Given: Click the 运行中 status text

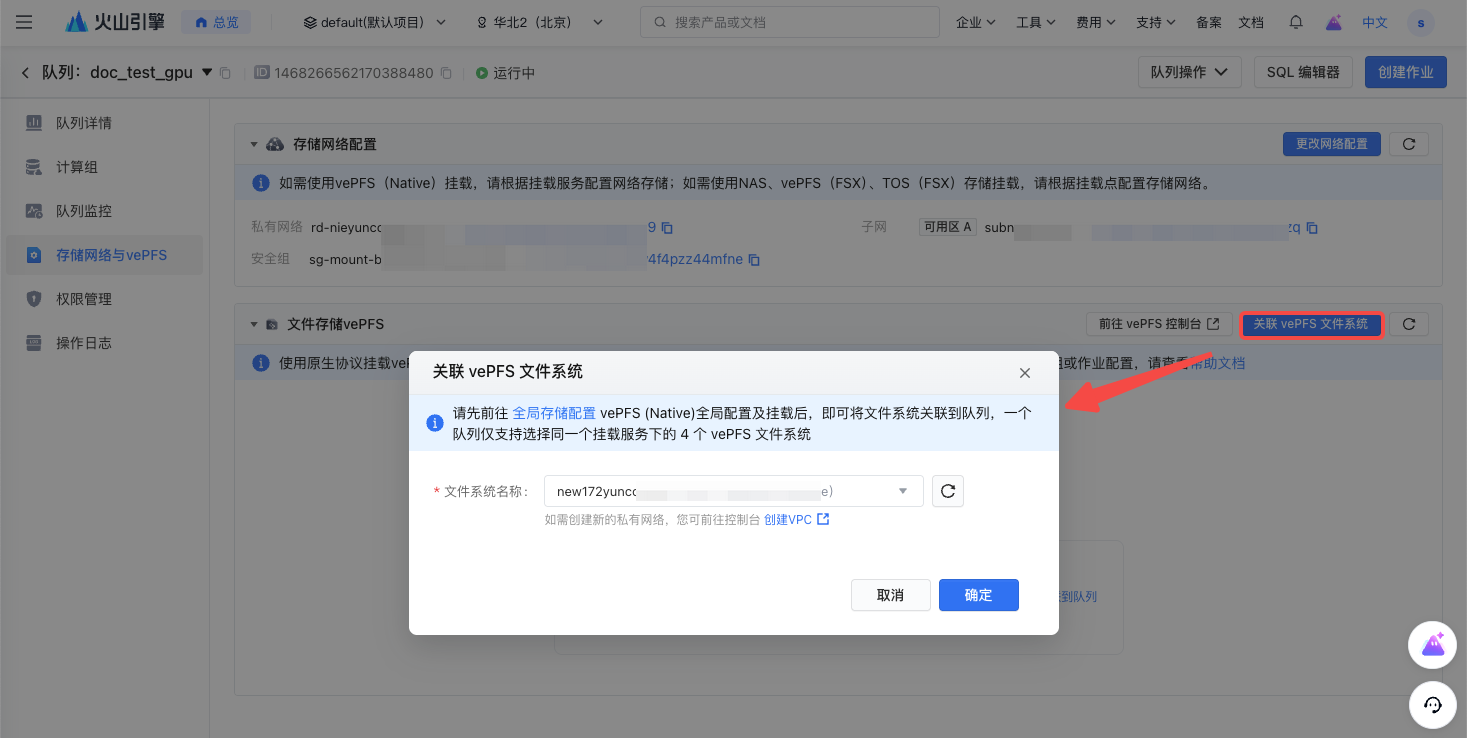Looking at the screenshot, I should click(x=514, y=73).
